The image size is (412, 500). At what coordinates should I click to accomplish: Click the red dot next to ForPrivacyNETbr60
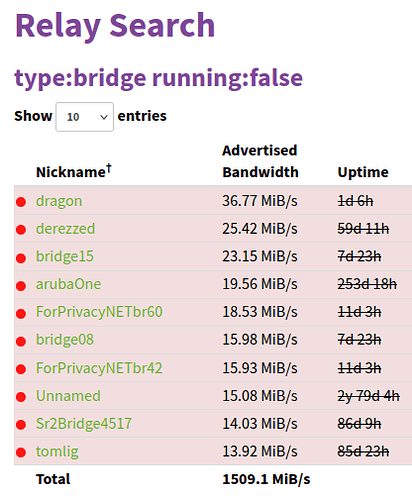tap(21, 313)
